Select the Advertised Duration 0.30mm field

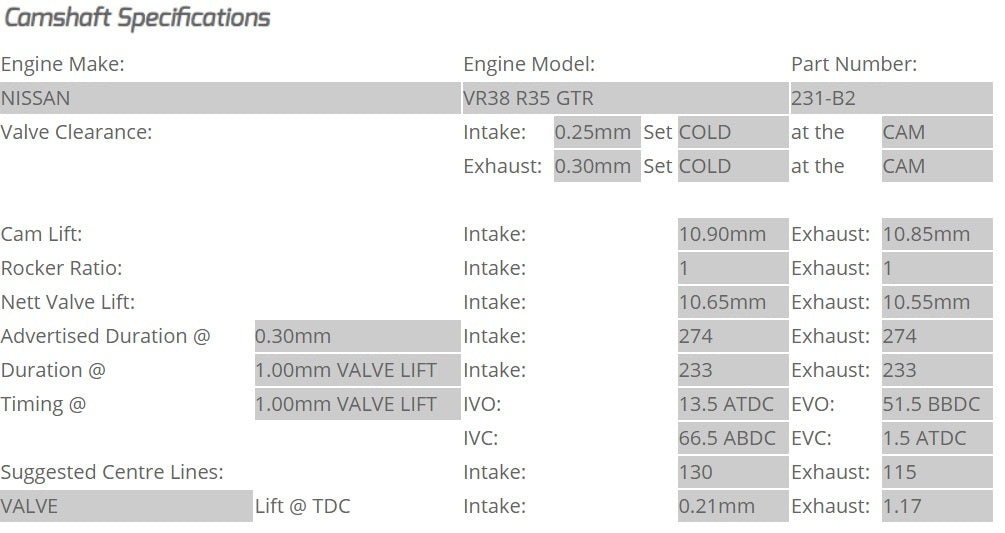pyautogui.click(x=357, y=337)
